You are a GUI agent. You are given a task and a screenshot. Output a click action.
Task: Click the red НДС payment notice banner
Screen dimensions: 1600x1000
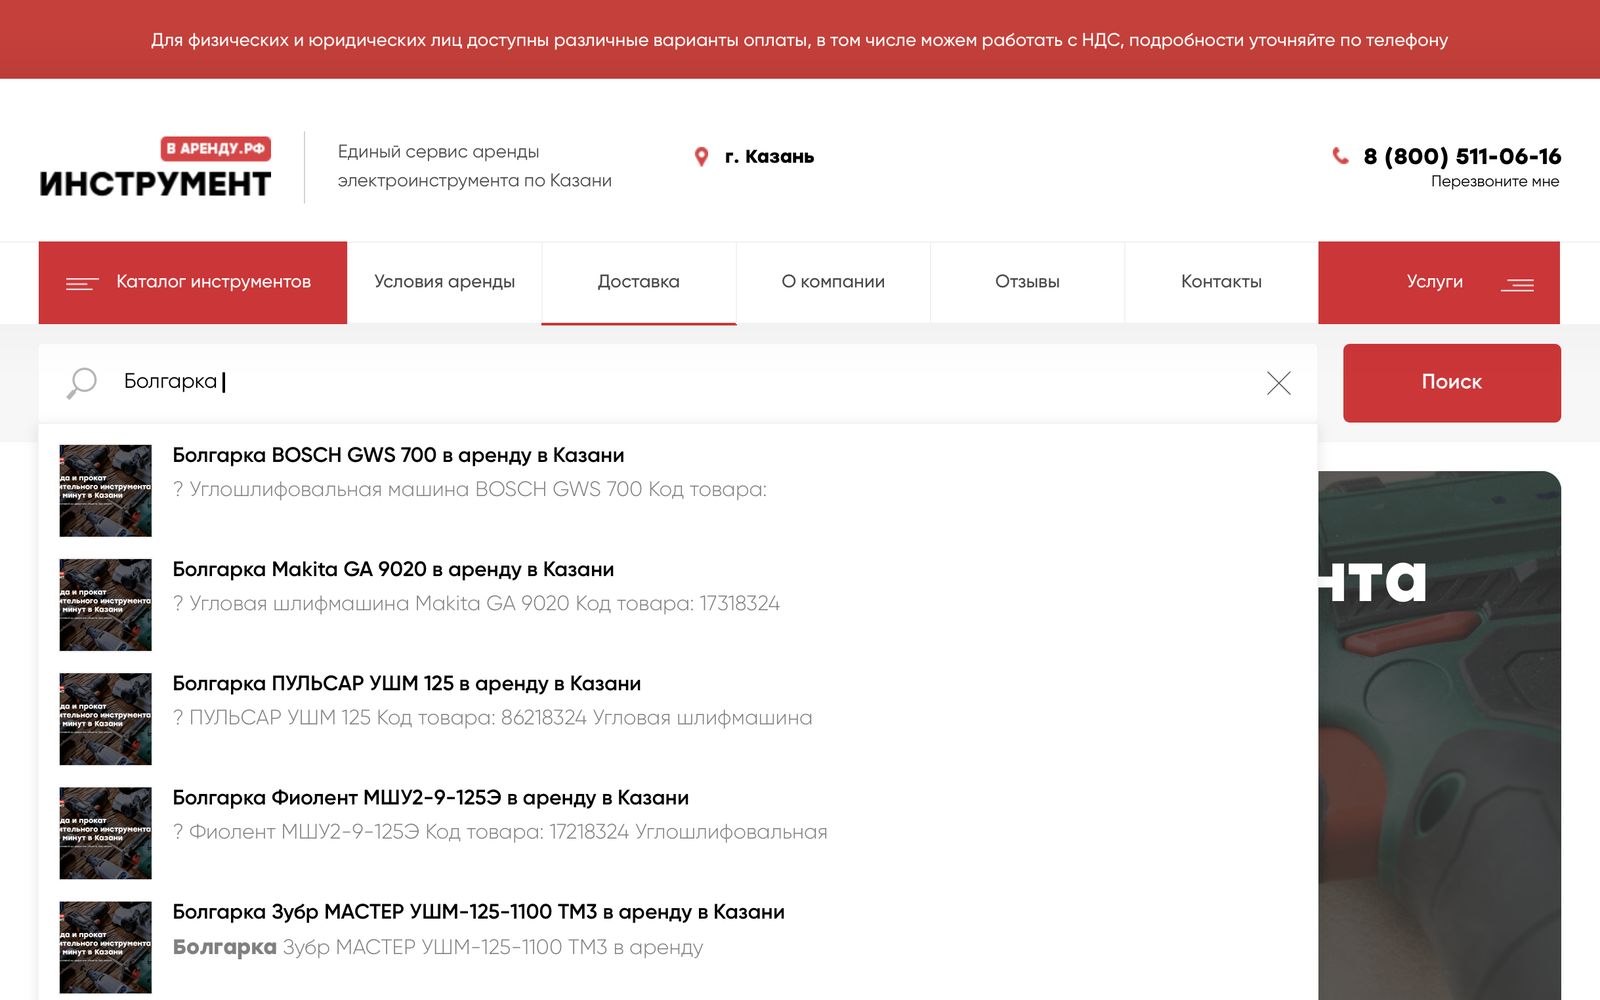click(800, 39)
